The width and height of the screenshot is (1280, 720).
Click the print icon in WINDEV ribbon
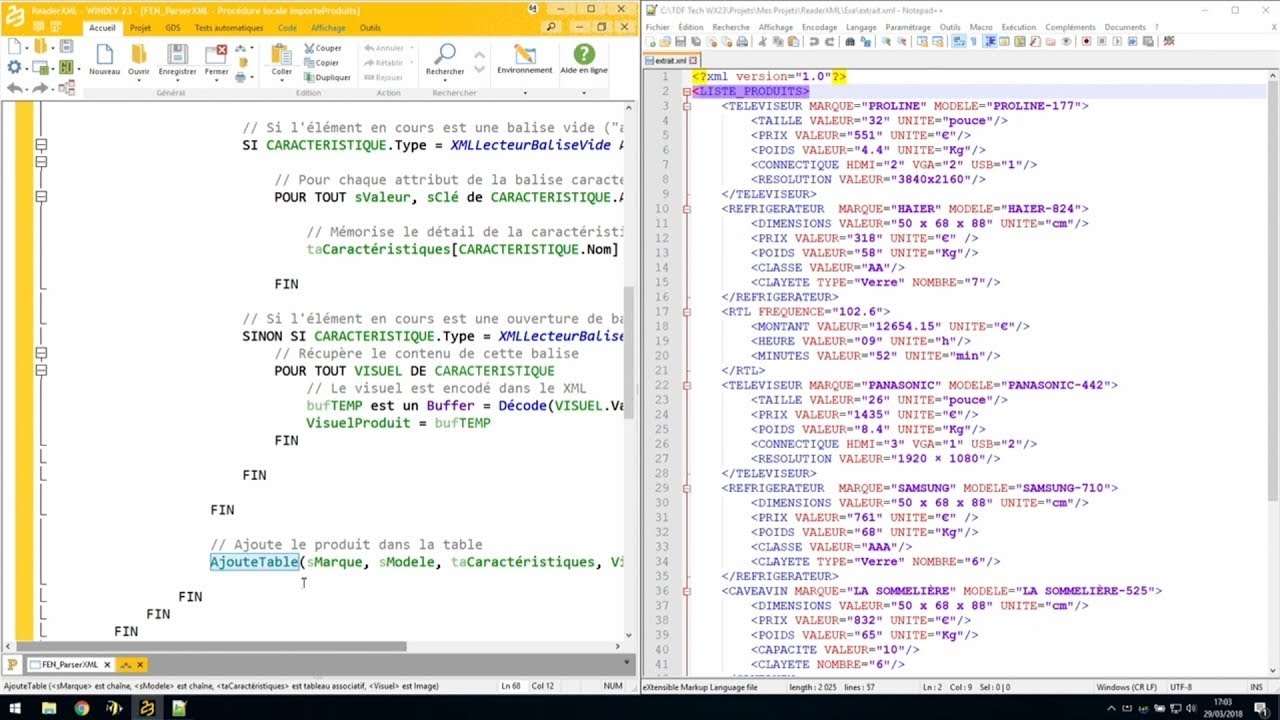240,77
